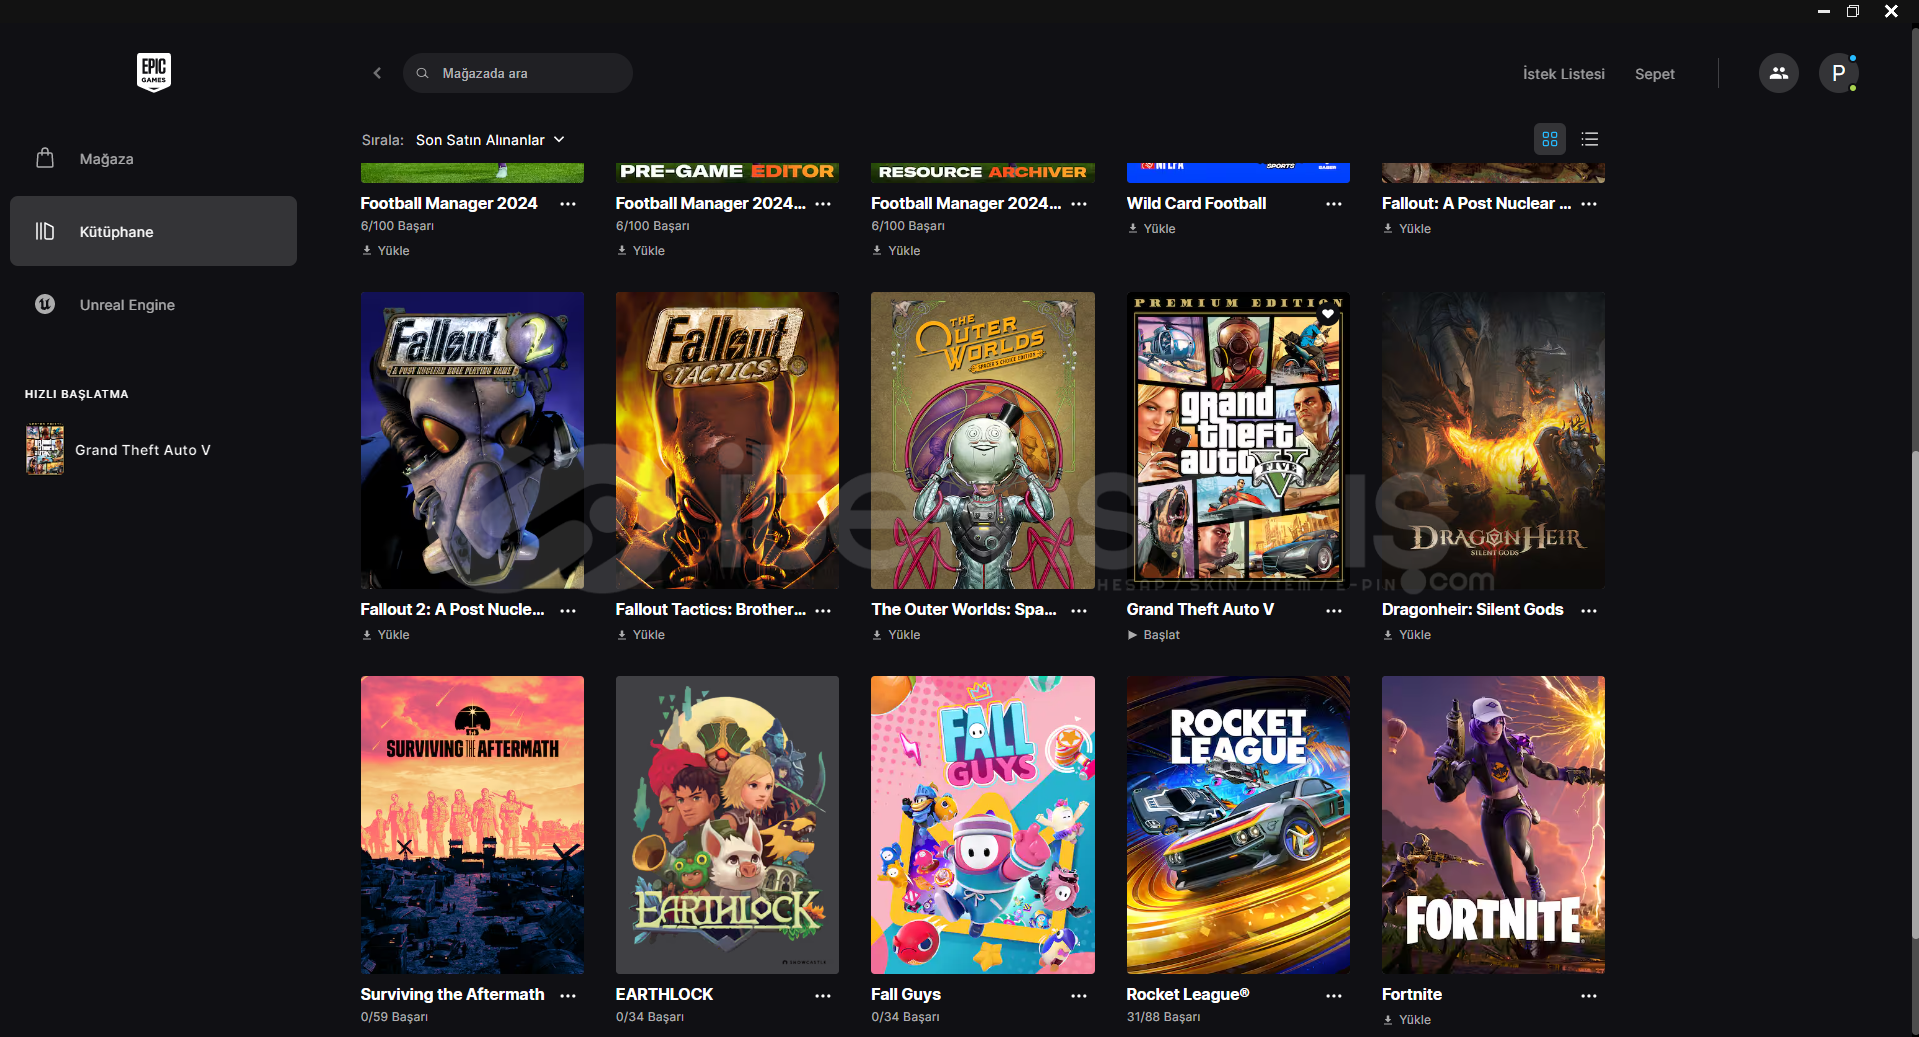Screen dimensions: 1919x1037
Task: Go back using the arrow icon
Action: click(x=377, y=73)
